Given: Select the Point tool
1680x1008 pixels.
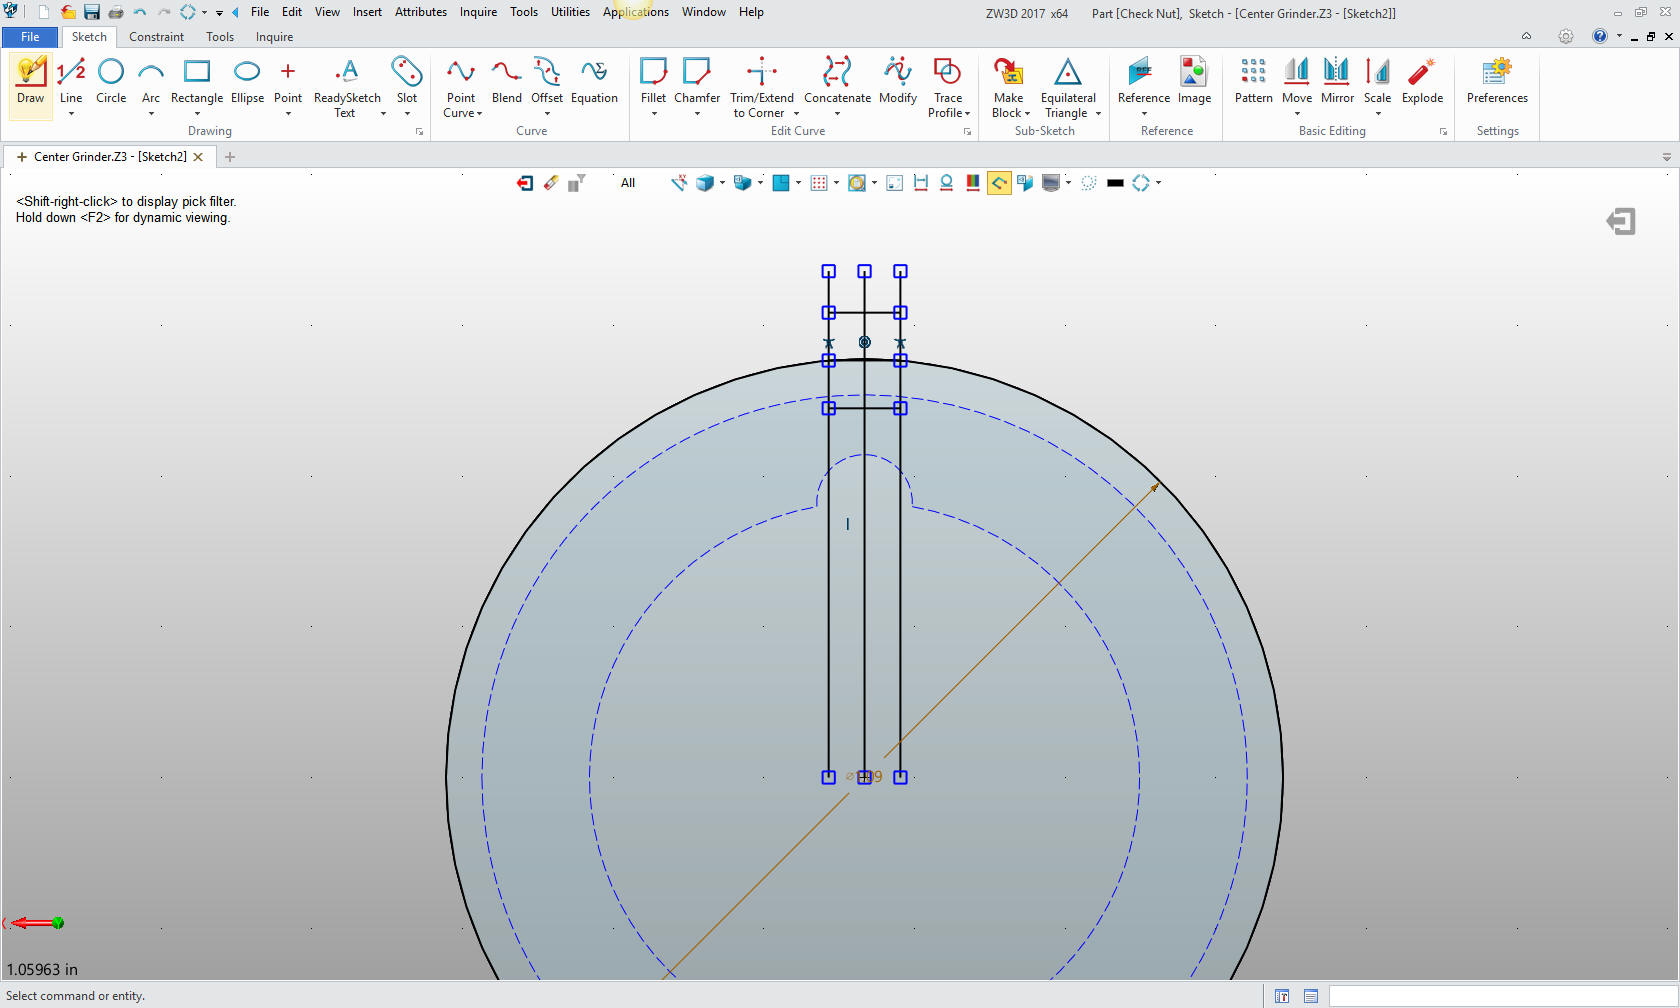Looking at the screenshot, I should point(288,80).
